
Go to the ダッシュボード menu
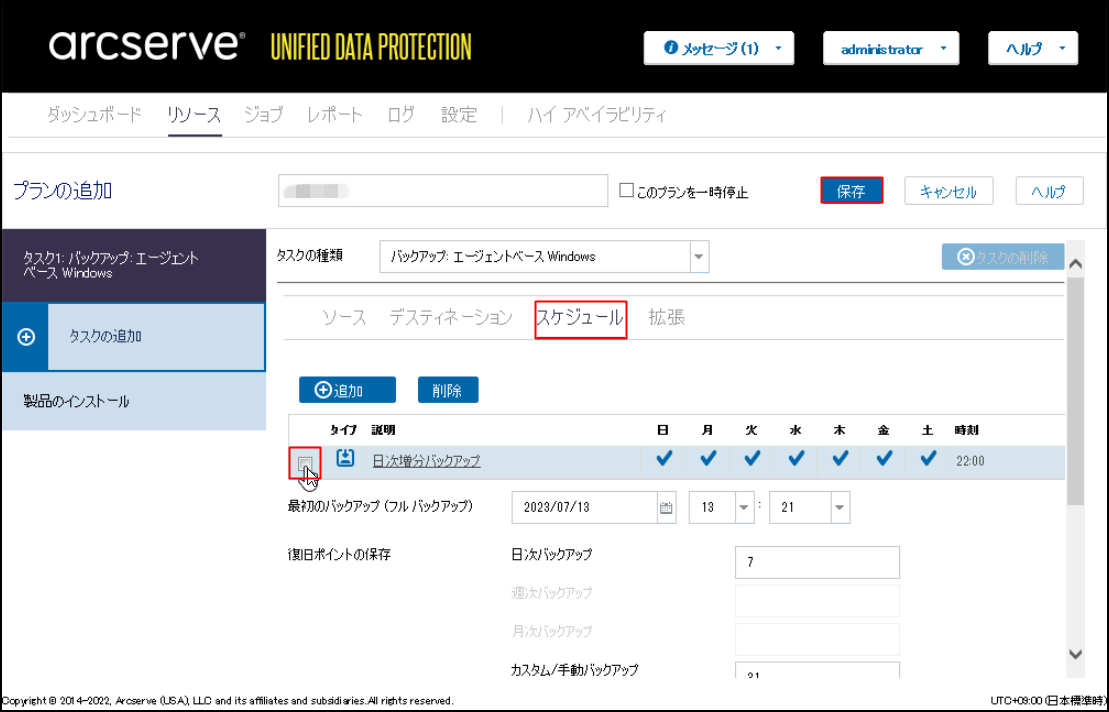point(95,115)
